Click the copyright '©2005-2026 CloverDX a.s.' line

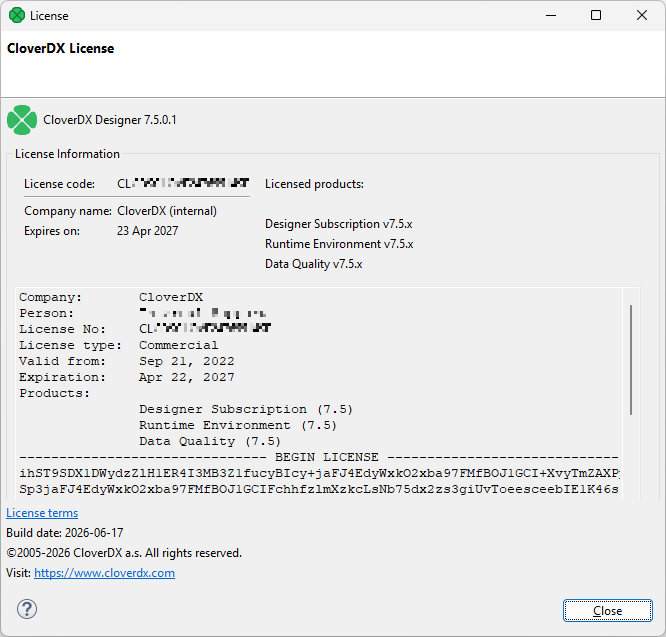pyautogui.click(x=124, y=553)
